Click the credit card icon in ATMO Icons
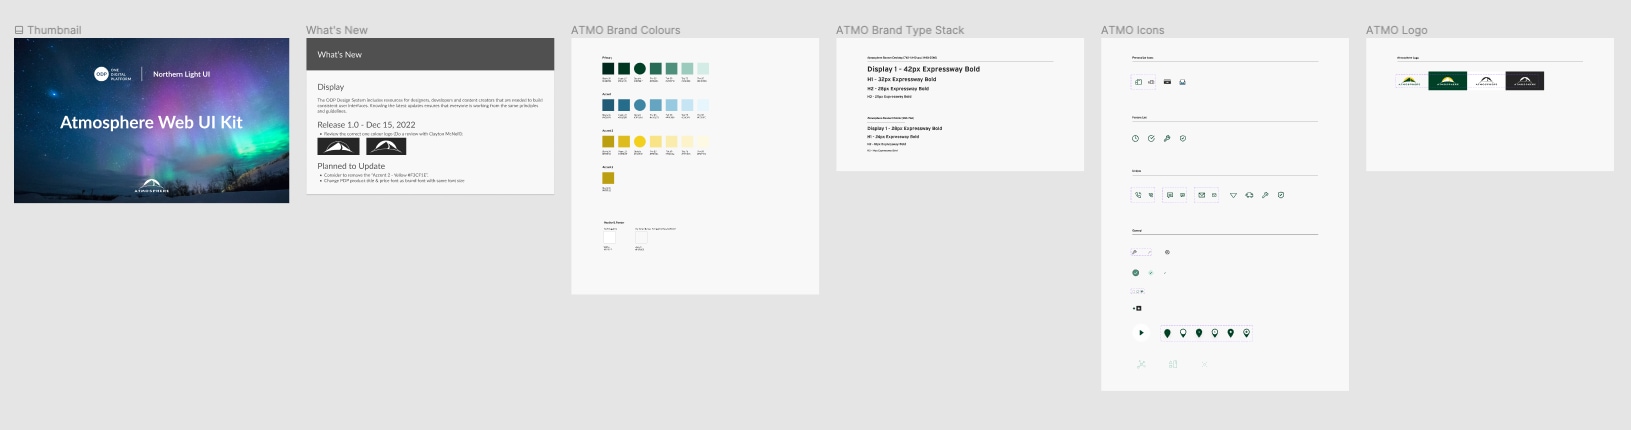 coord(1167,82)
